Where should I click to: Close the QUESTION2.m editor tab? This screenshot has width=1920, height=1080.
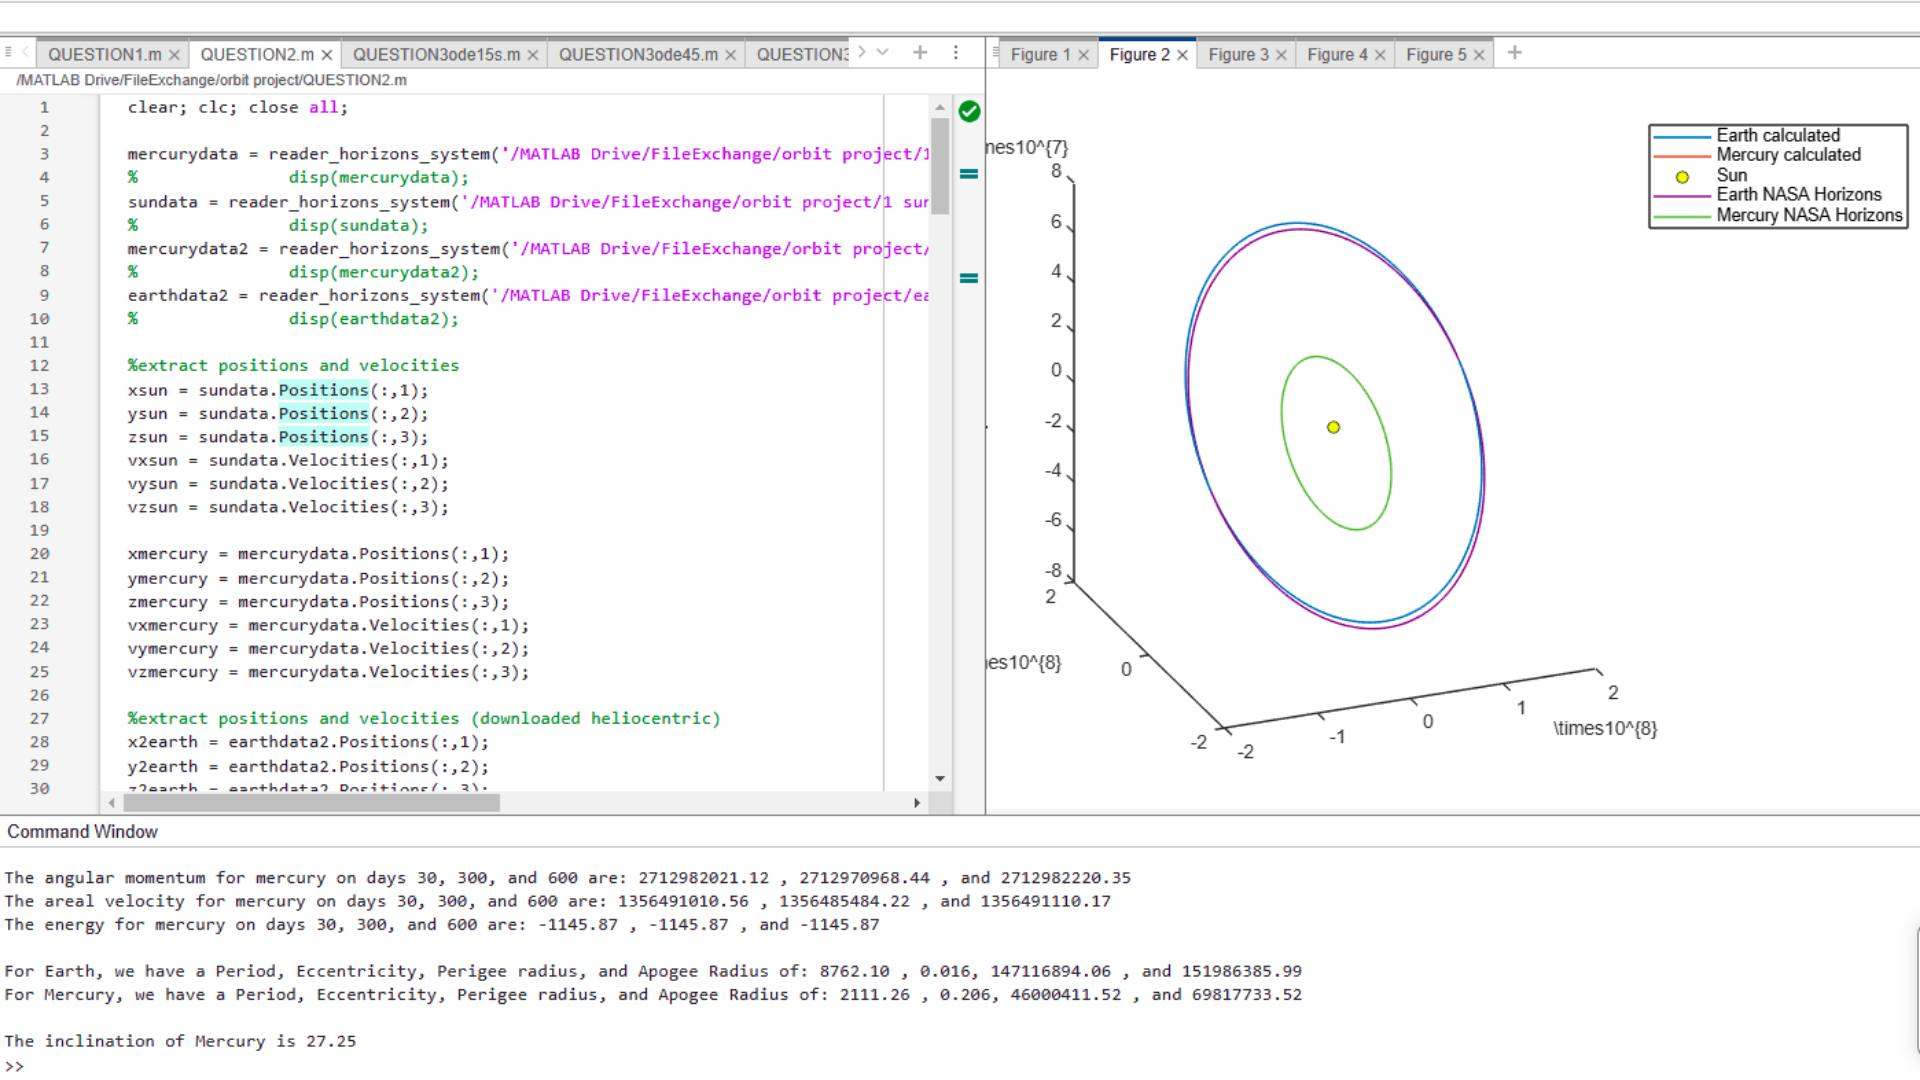click(326, 55)
